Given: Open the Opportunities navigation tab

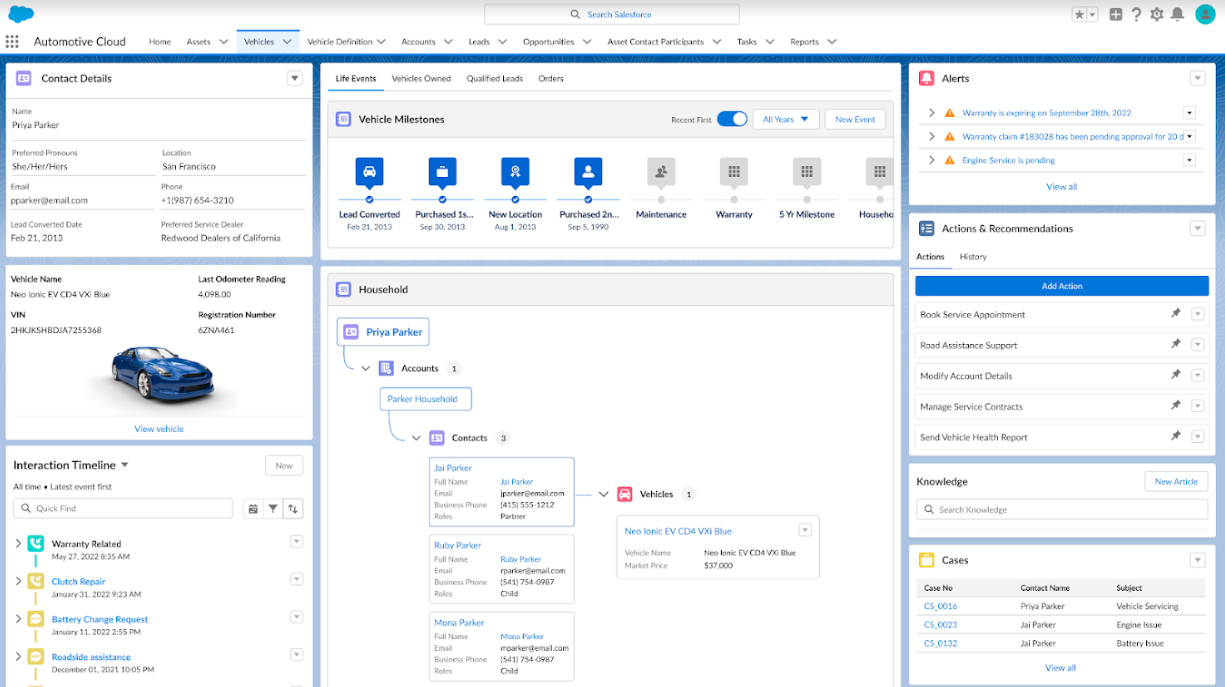Looking at the screenshot, I should pos(548,42).
